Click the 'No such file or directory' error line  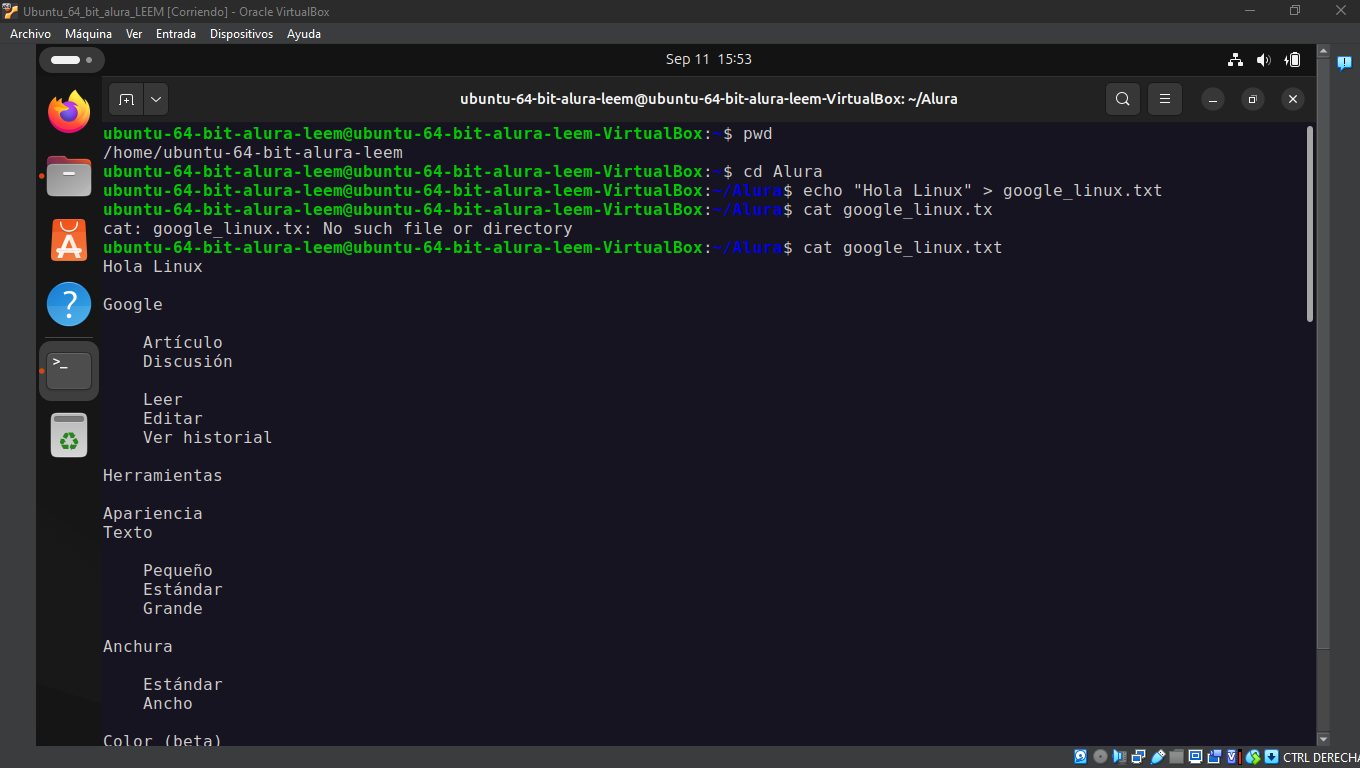[x=338, y=229]
